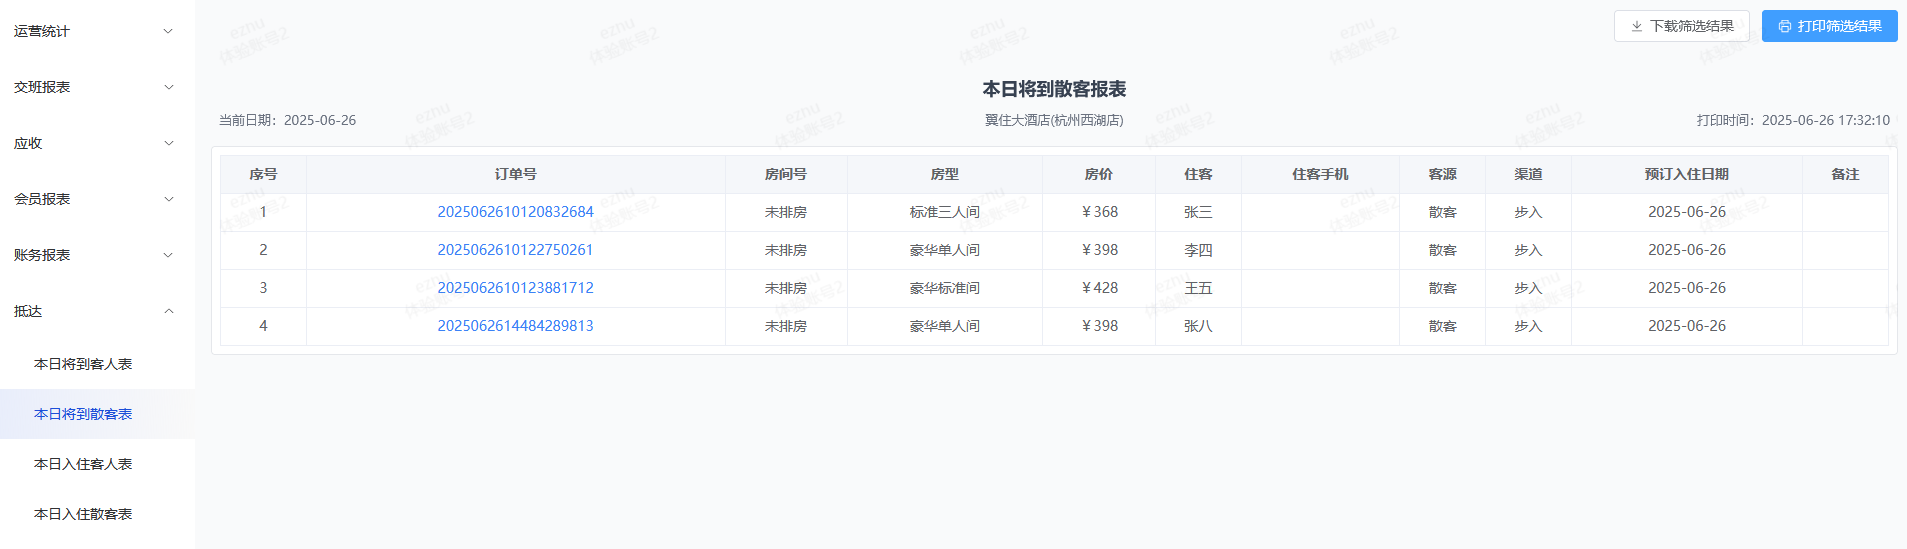1907x549 pixels.
Task: Click the 客源 column header
Action: pyautogui.click(x=1442, y=174)
